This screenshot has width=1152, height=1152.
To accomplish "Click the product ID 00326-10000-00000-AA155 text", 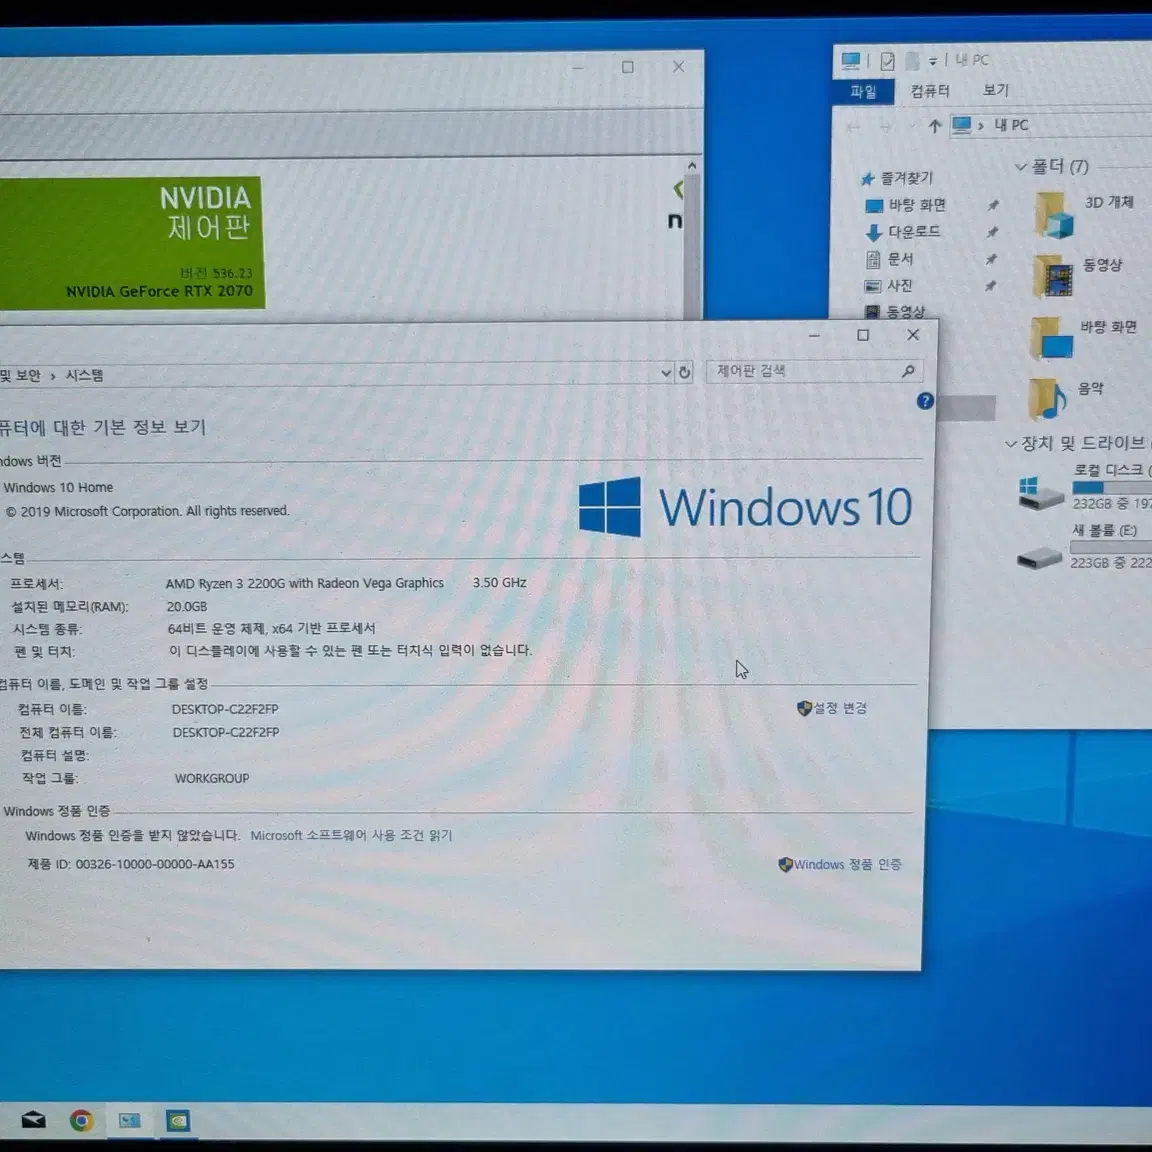I will [155, 864].
